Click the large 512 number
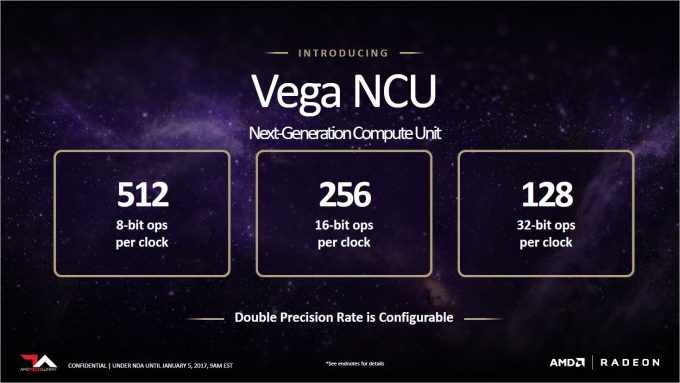This screenshot has width=680, height=383. [x=143, y=195]
